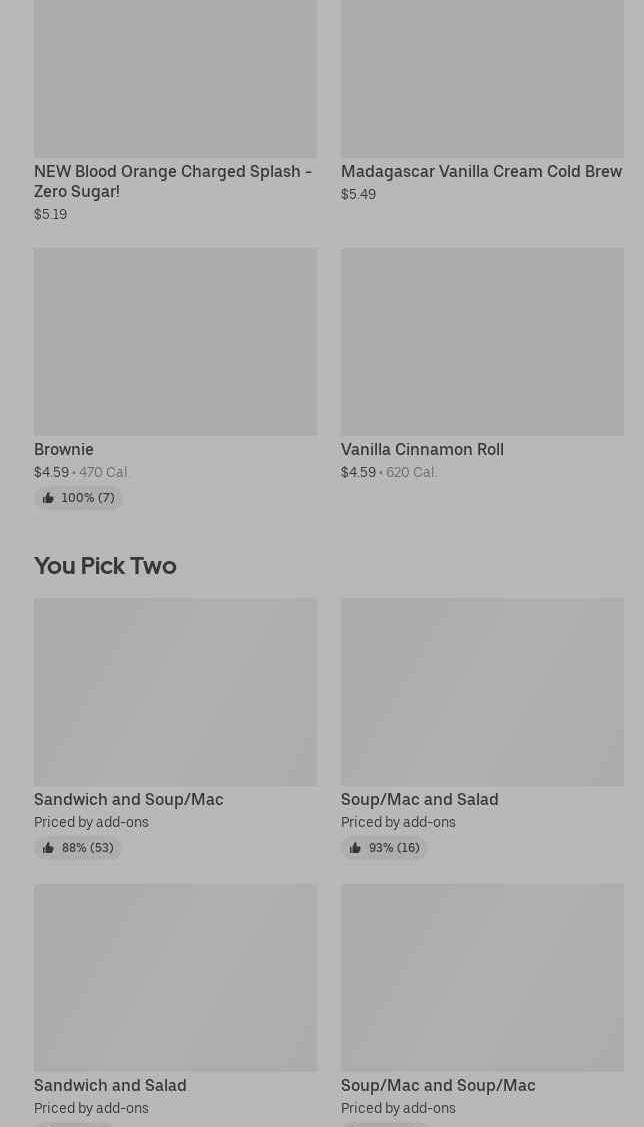Choose the Soup/Mac and Soup/Mac image tile
The width and height of the screenshot is (644, 1127).
click(x=482, y=977)
